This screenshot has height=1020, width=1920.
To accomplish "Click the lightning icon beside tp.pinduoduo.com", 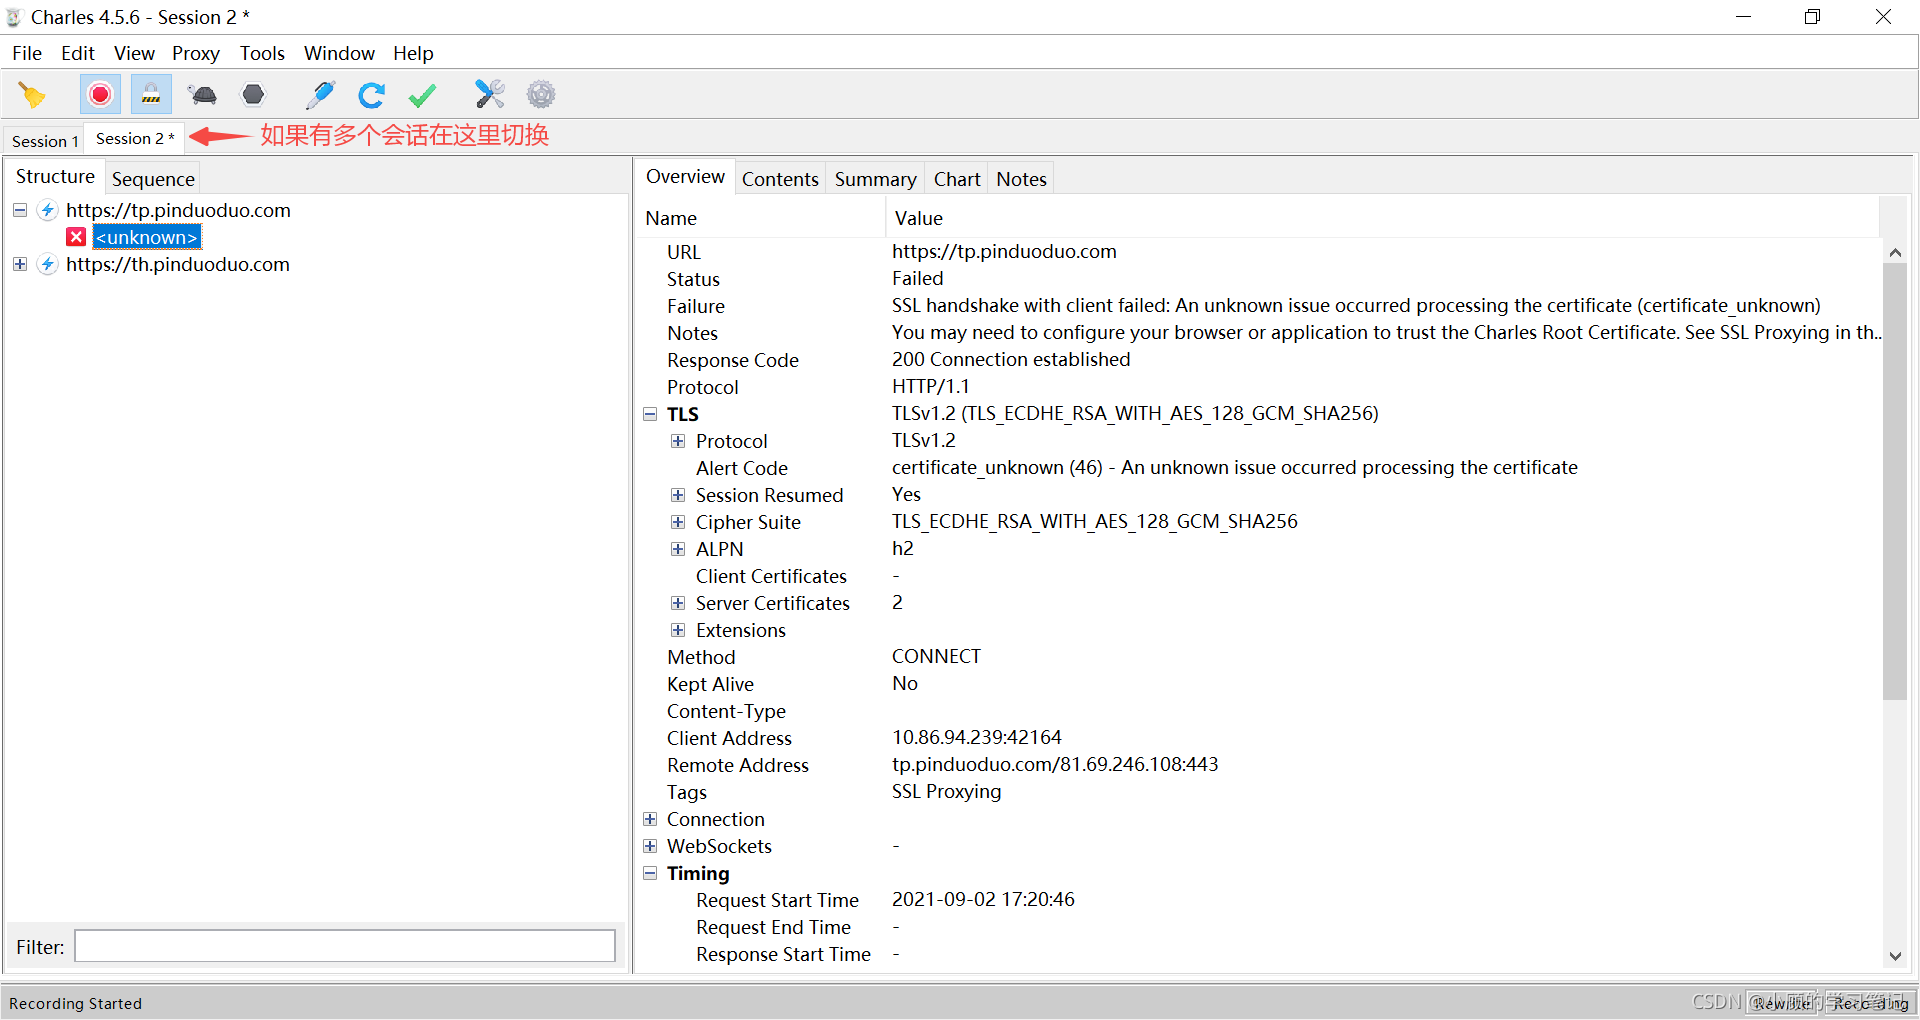I will (47, 210).
